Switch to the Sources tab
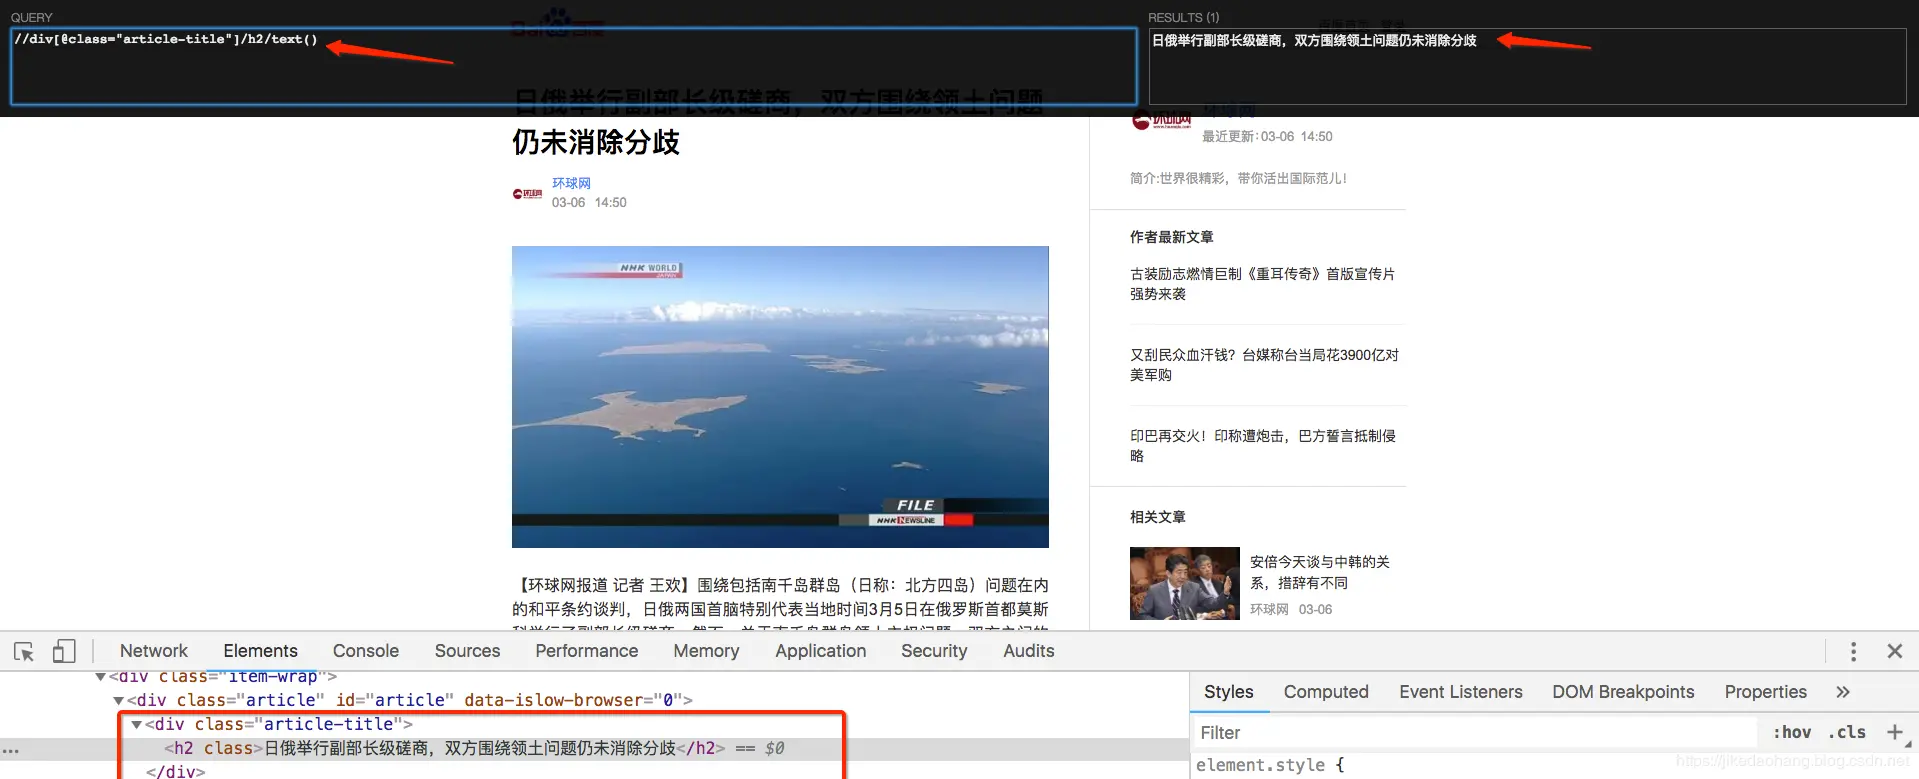 (467, 651)
